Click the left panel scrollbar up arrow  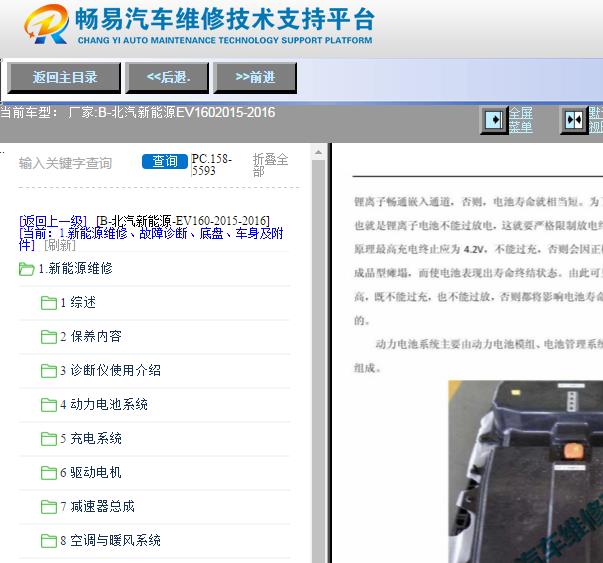tap(318, 152)
